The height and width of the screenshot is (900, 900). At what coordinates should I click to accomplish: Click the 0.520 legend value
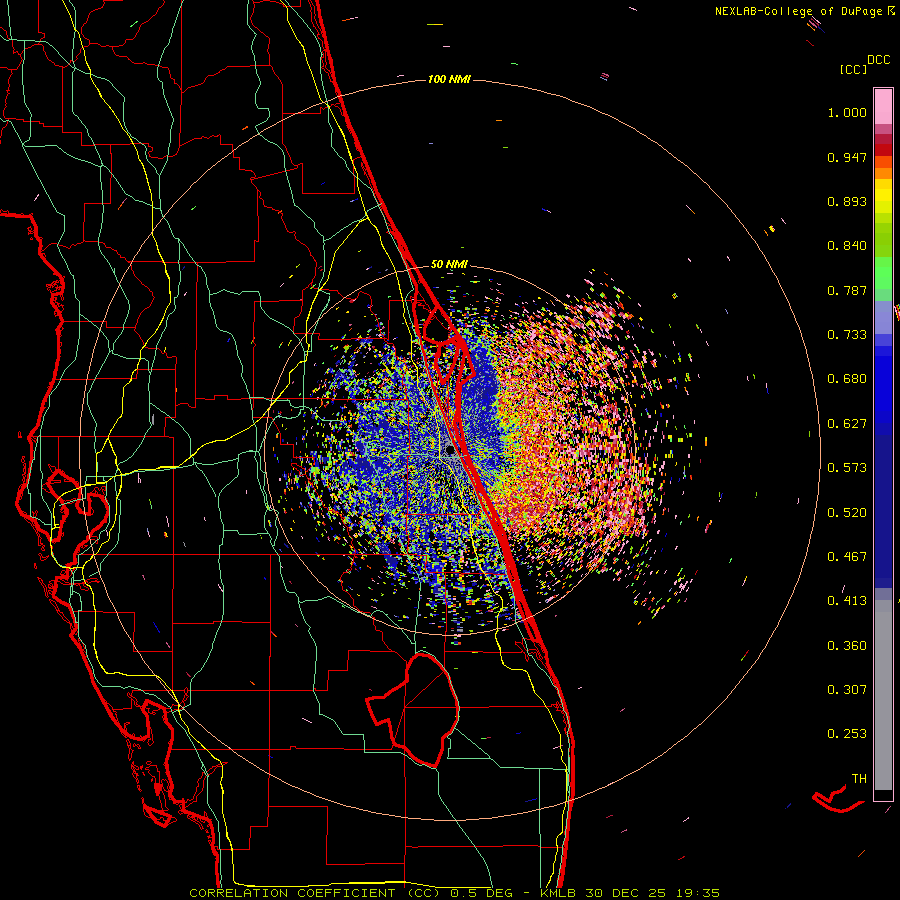[847, 513]
